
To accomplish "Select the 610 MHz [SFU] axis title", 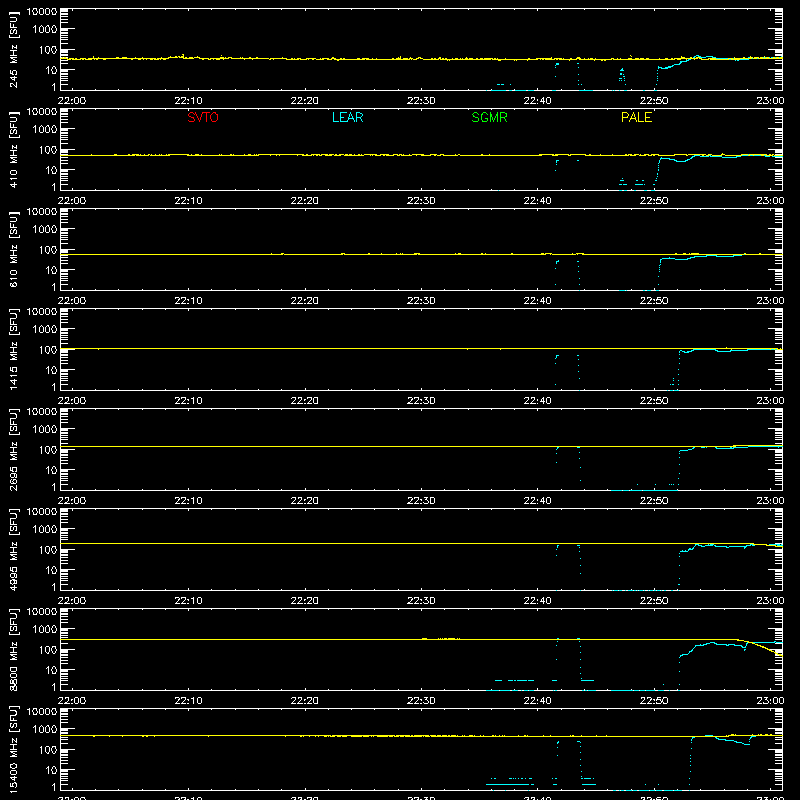I will click(x=14, y=249).
